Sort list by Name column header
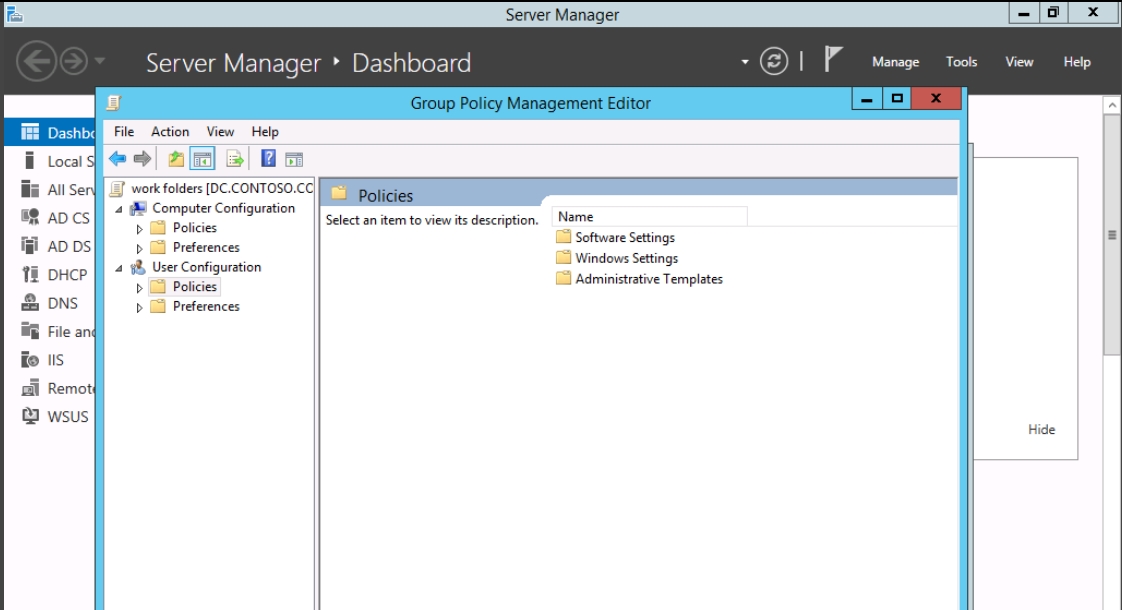1122x610 pixels. (x=648, y=217)
